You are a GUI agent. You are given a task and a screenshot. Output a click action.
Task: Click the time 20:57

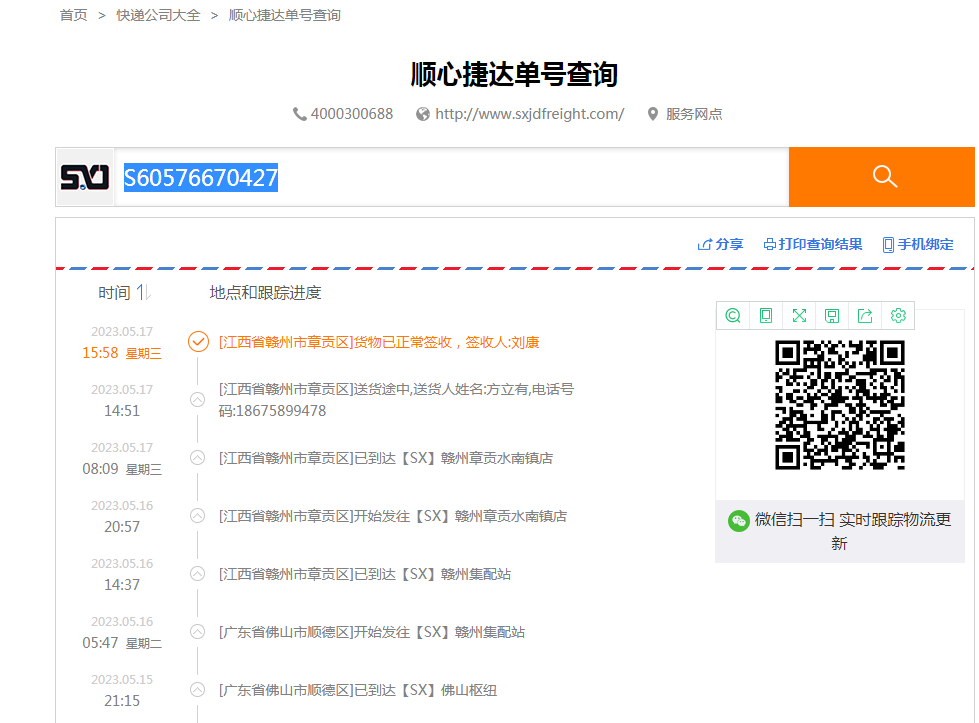pyautogui.click(x=122, y=527)
